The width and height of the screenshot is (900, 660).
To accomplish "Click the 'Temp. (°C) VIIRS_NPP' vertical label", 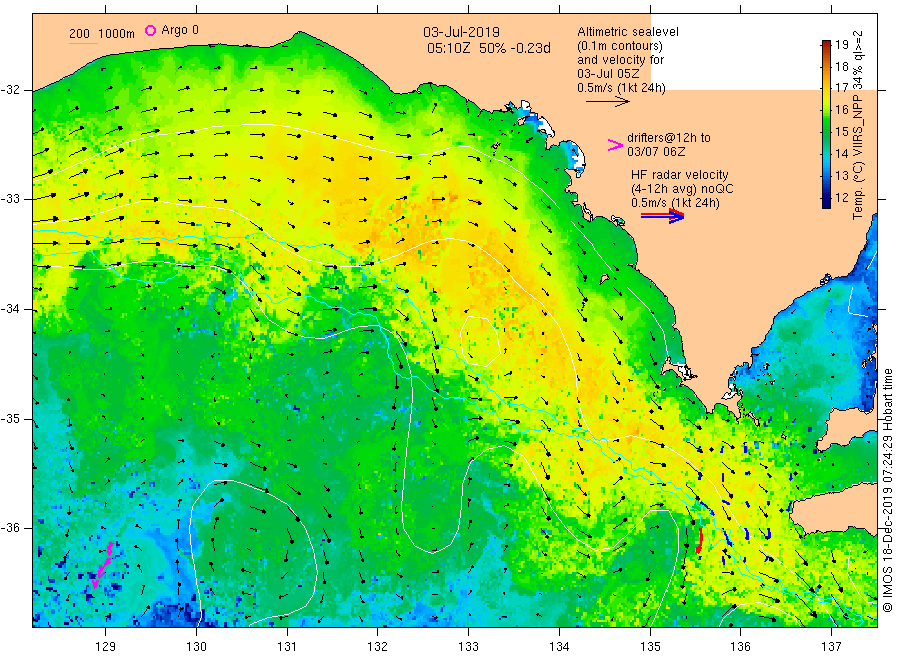I will 858,156.
